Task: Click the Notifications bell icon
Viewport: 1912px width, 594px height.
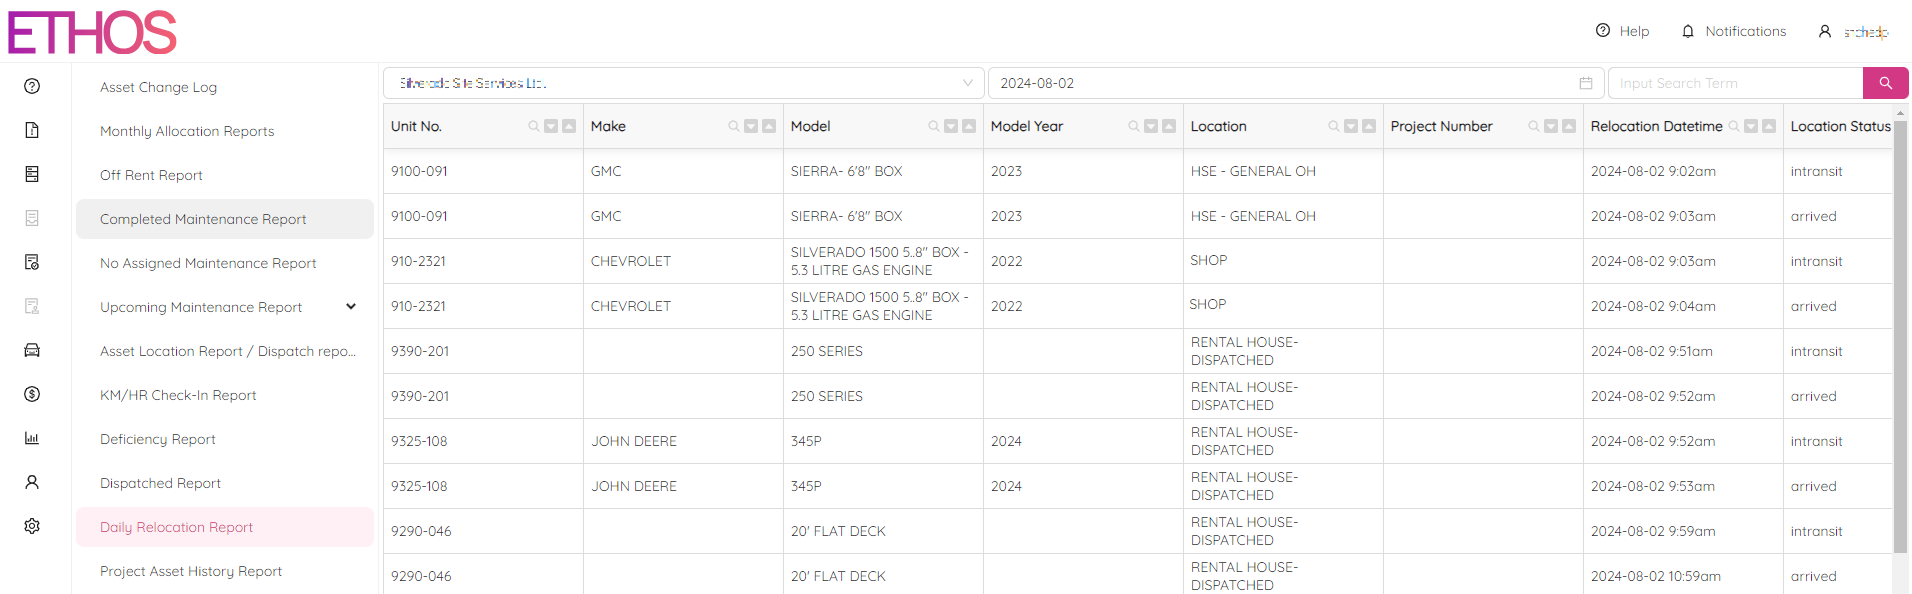Action: click(x=1688, y=31)
